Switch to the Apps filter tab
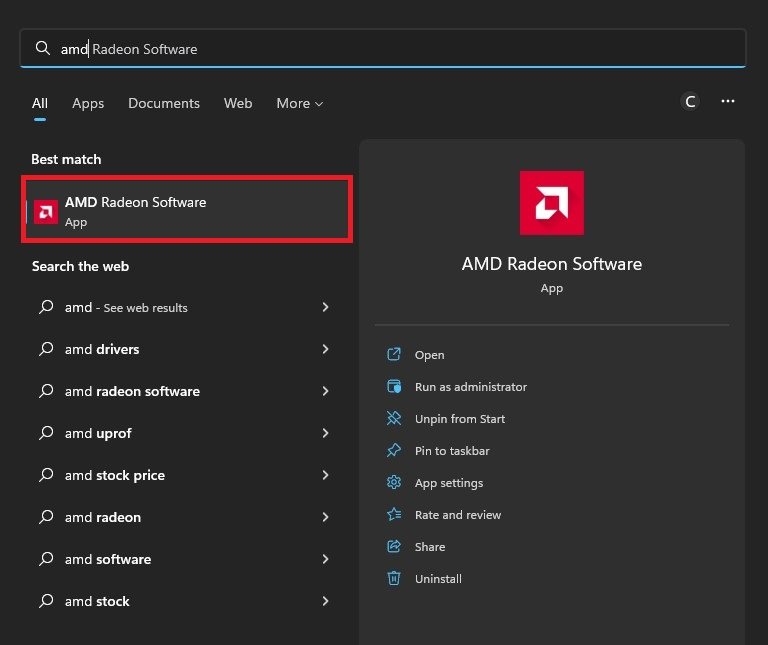 88,103
